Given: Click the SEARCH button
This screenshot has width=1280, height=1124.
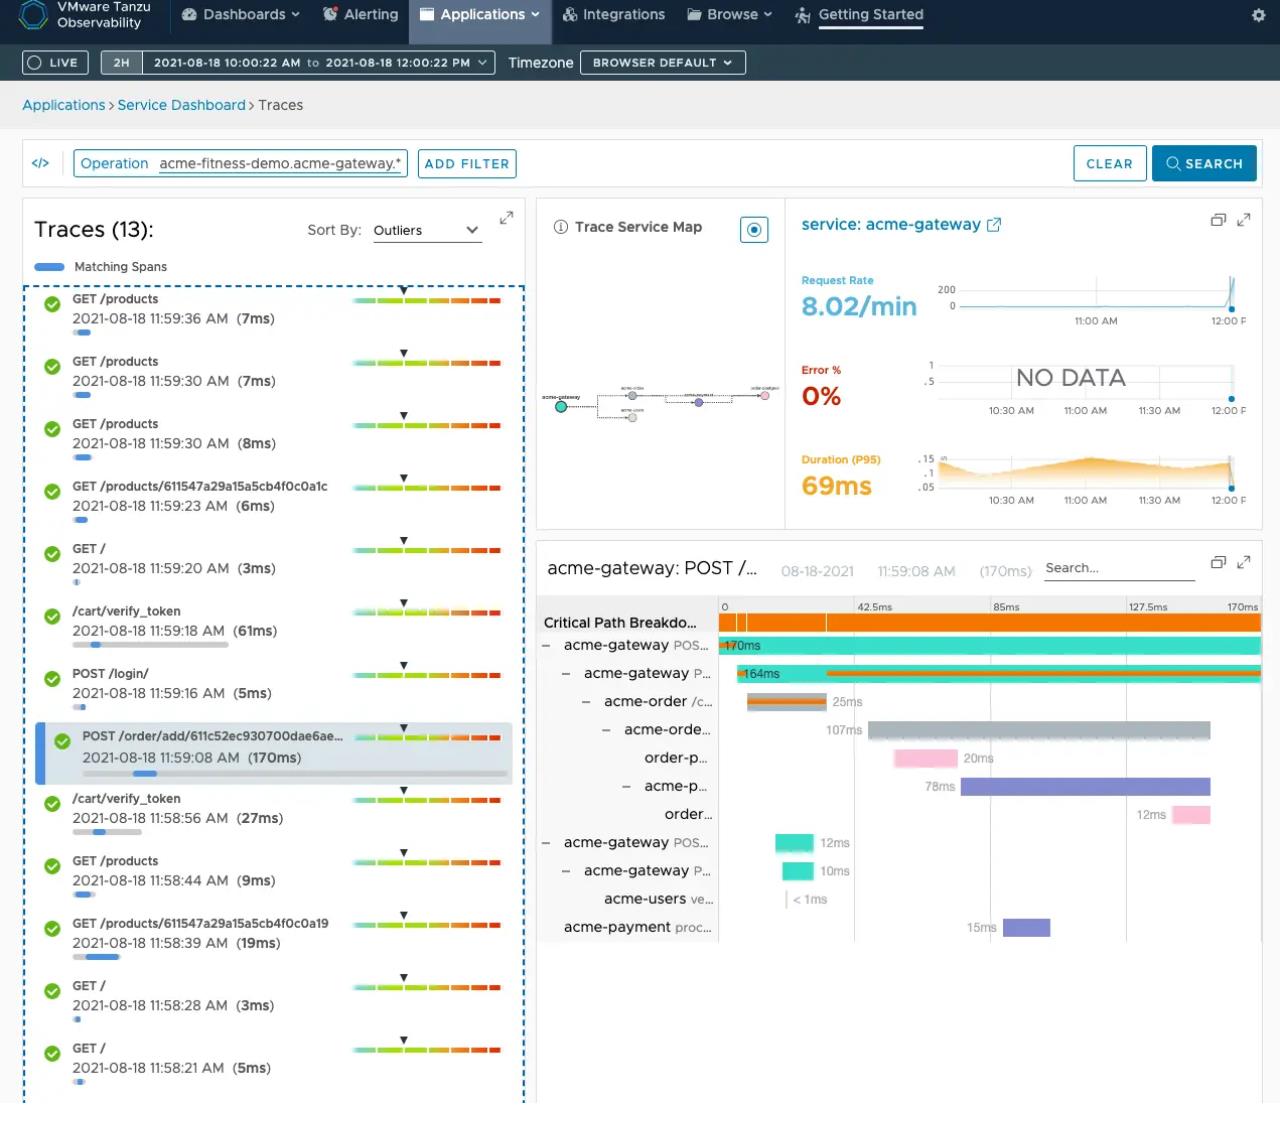Looking at the screenshot, I should coord(1204,163).
